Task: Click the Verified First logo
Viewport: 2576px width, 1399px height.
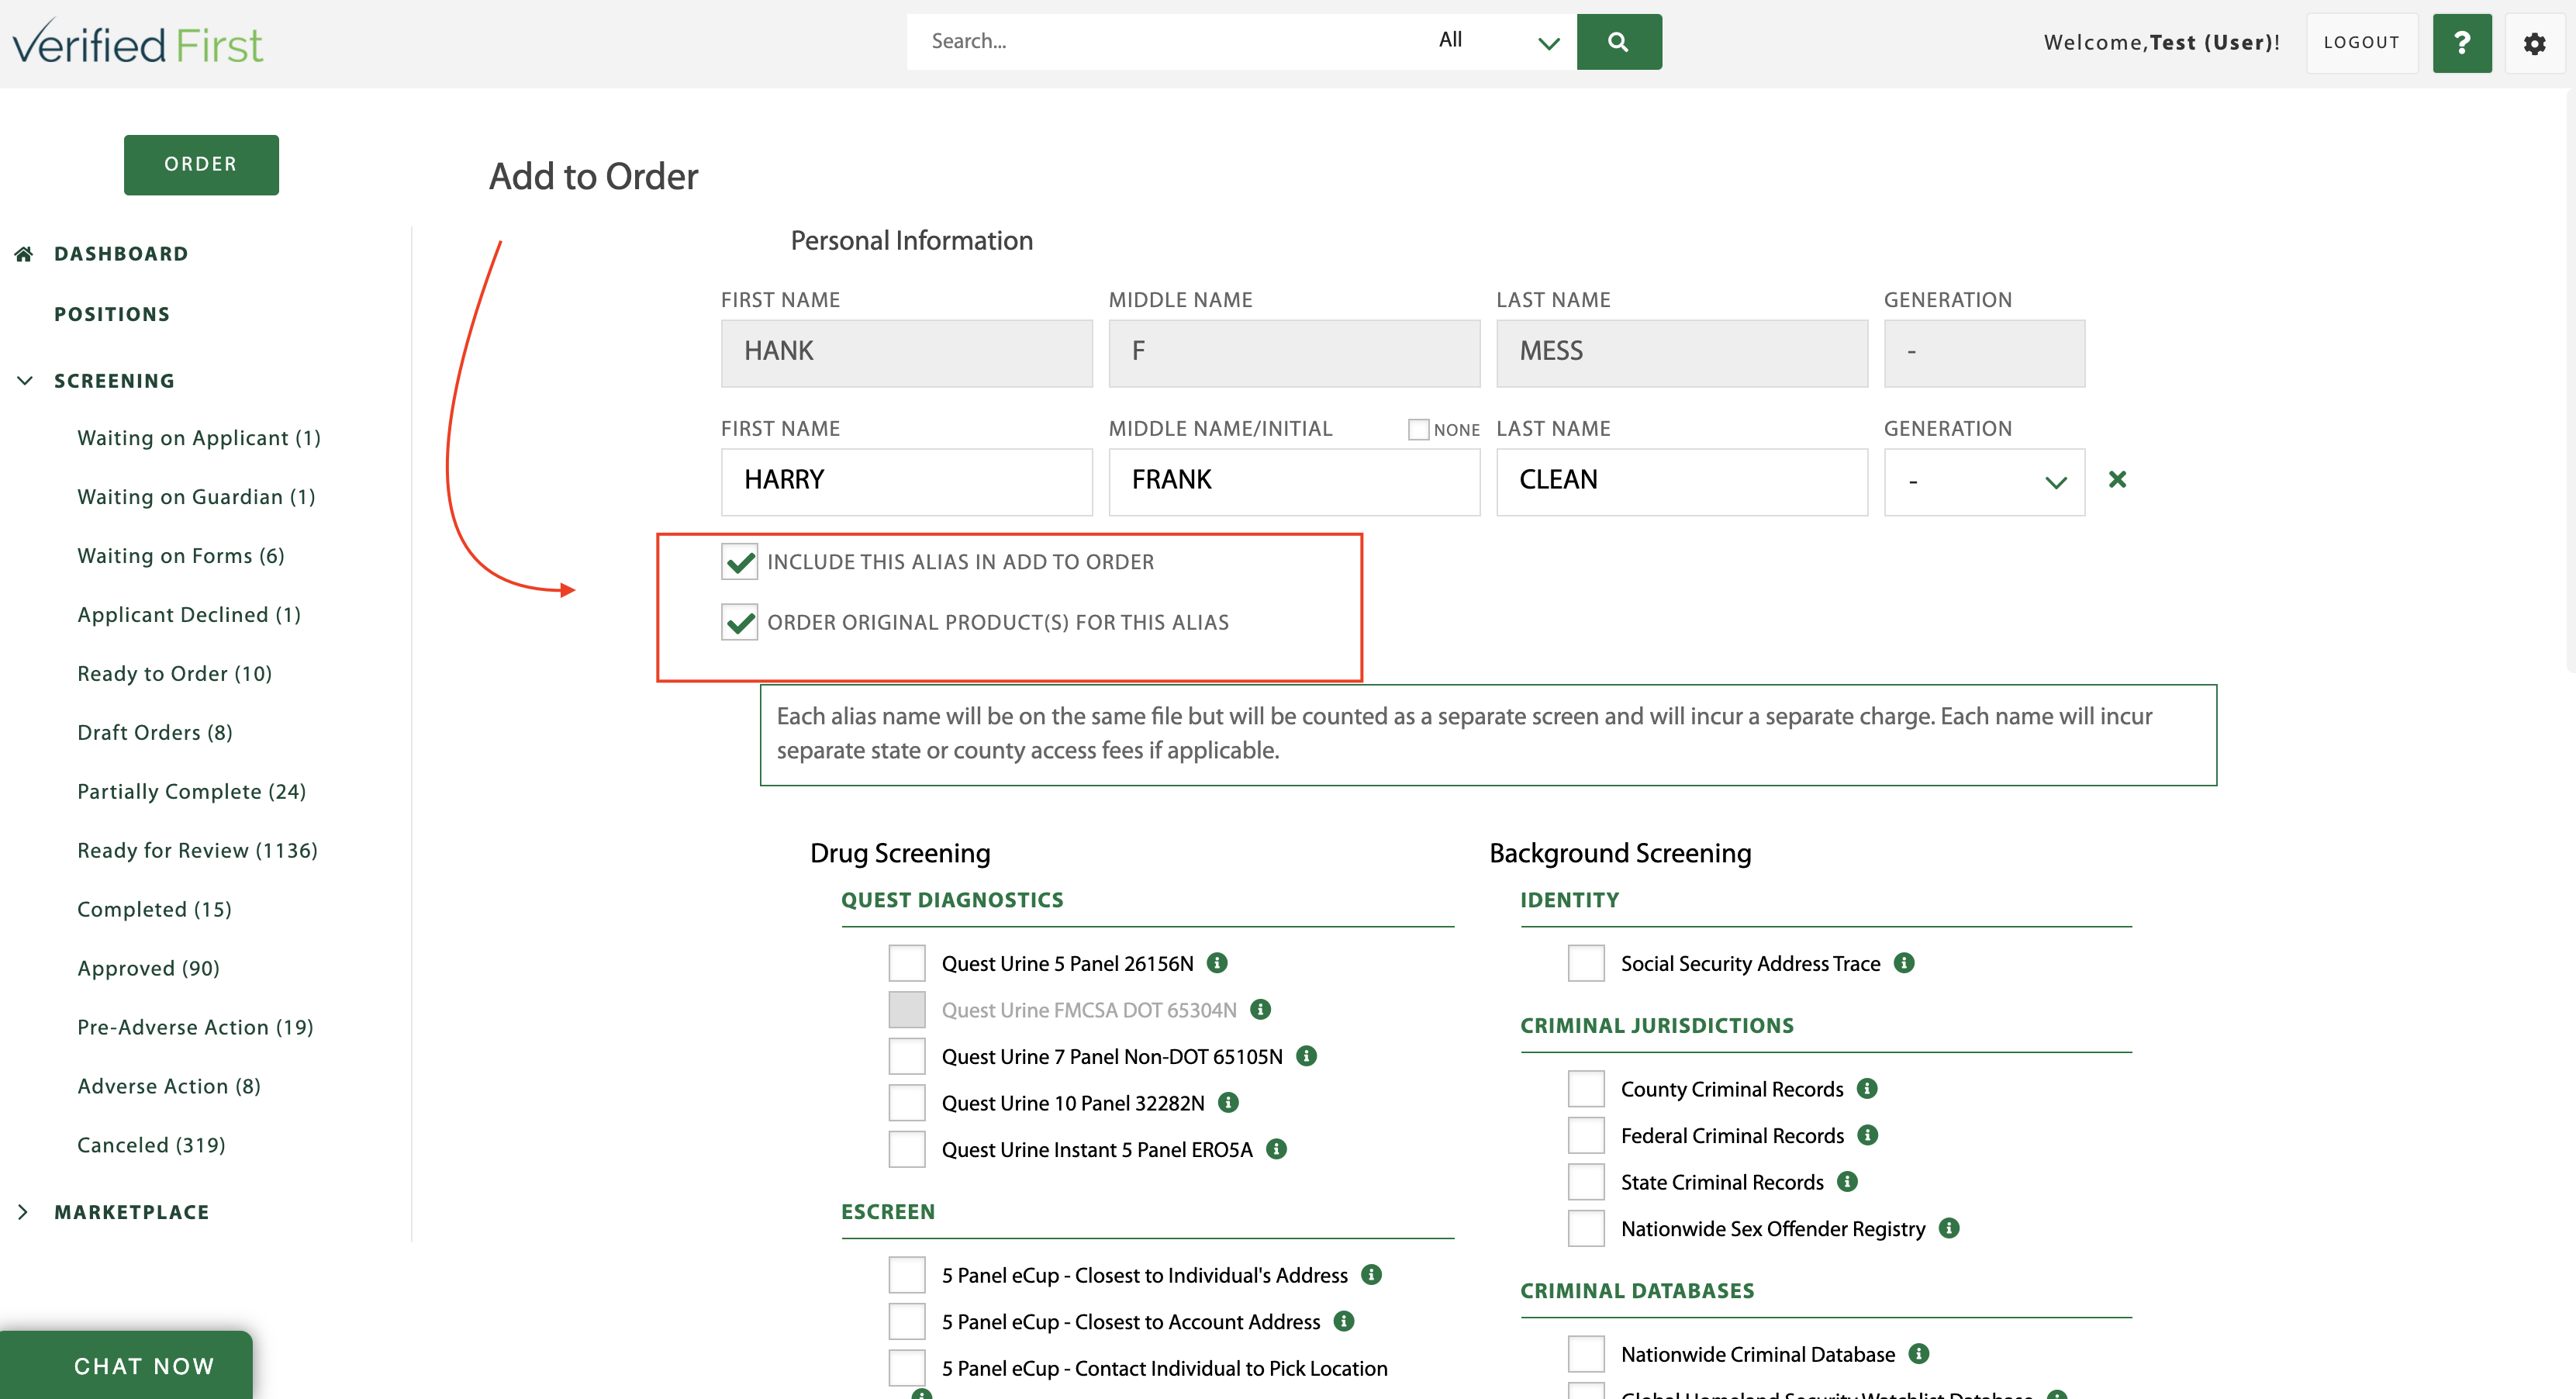Action: pyautogui.click(x=138, y=43)
